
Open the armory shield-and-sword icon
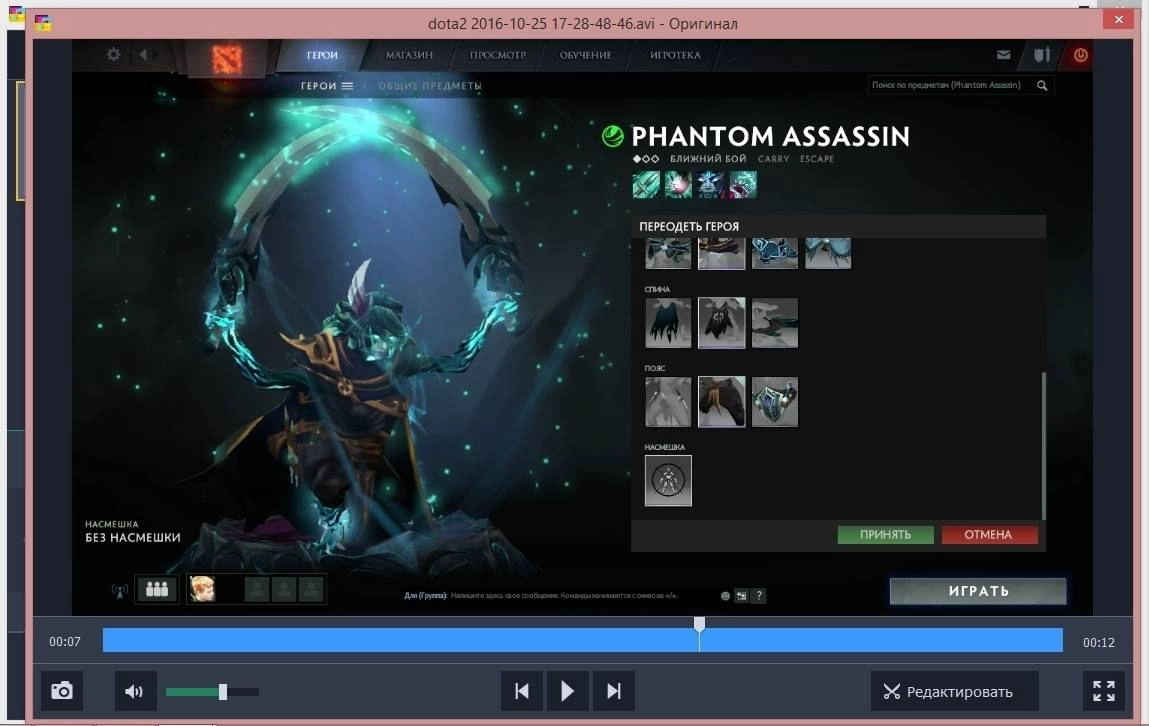(1042, 55)
